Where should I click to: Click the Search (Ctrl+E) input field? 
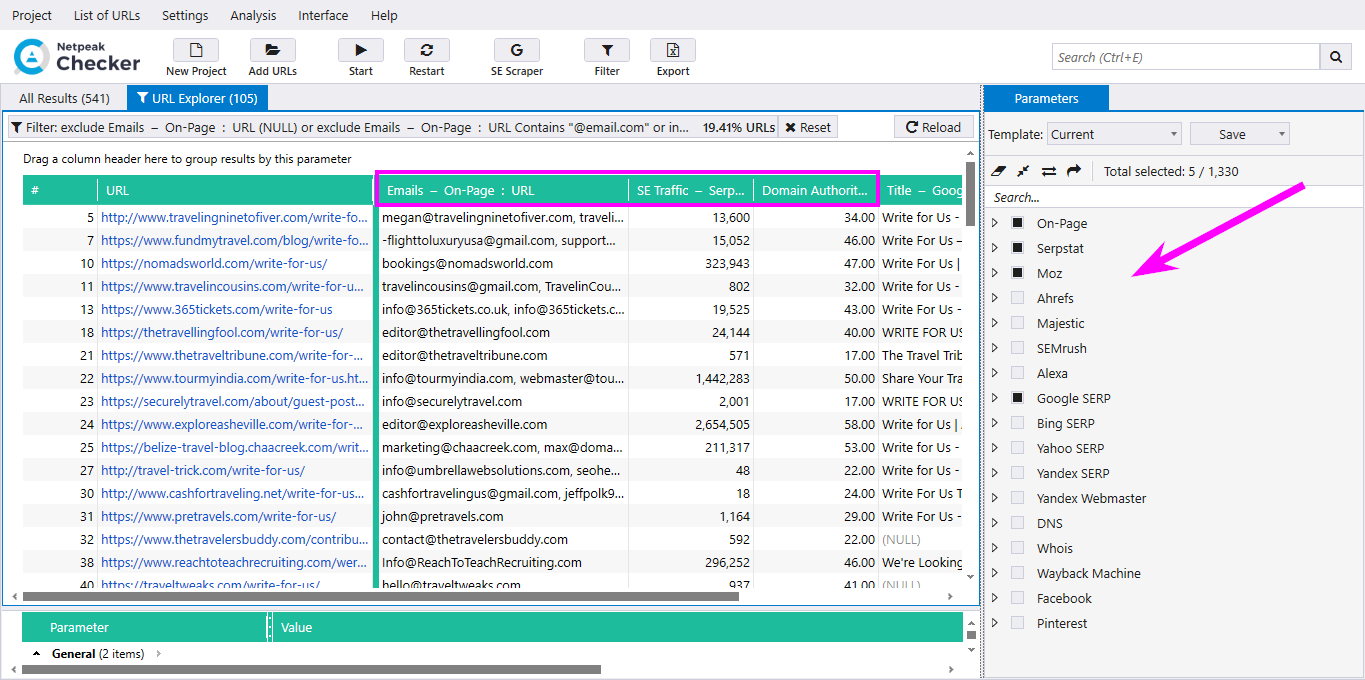pos(1186,57)
